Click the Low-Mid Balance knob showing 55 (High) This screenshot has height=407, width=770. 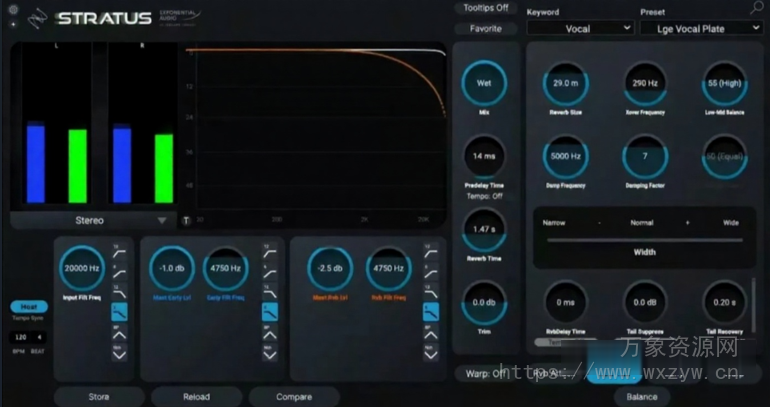[724, 83]
